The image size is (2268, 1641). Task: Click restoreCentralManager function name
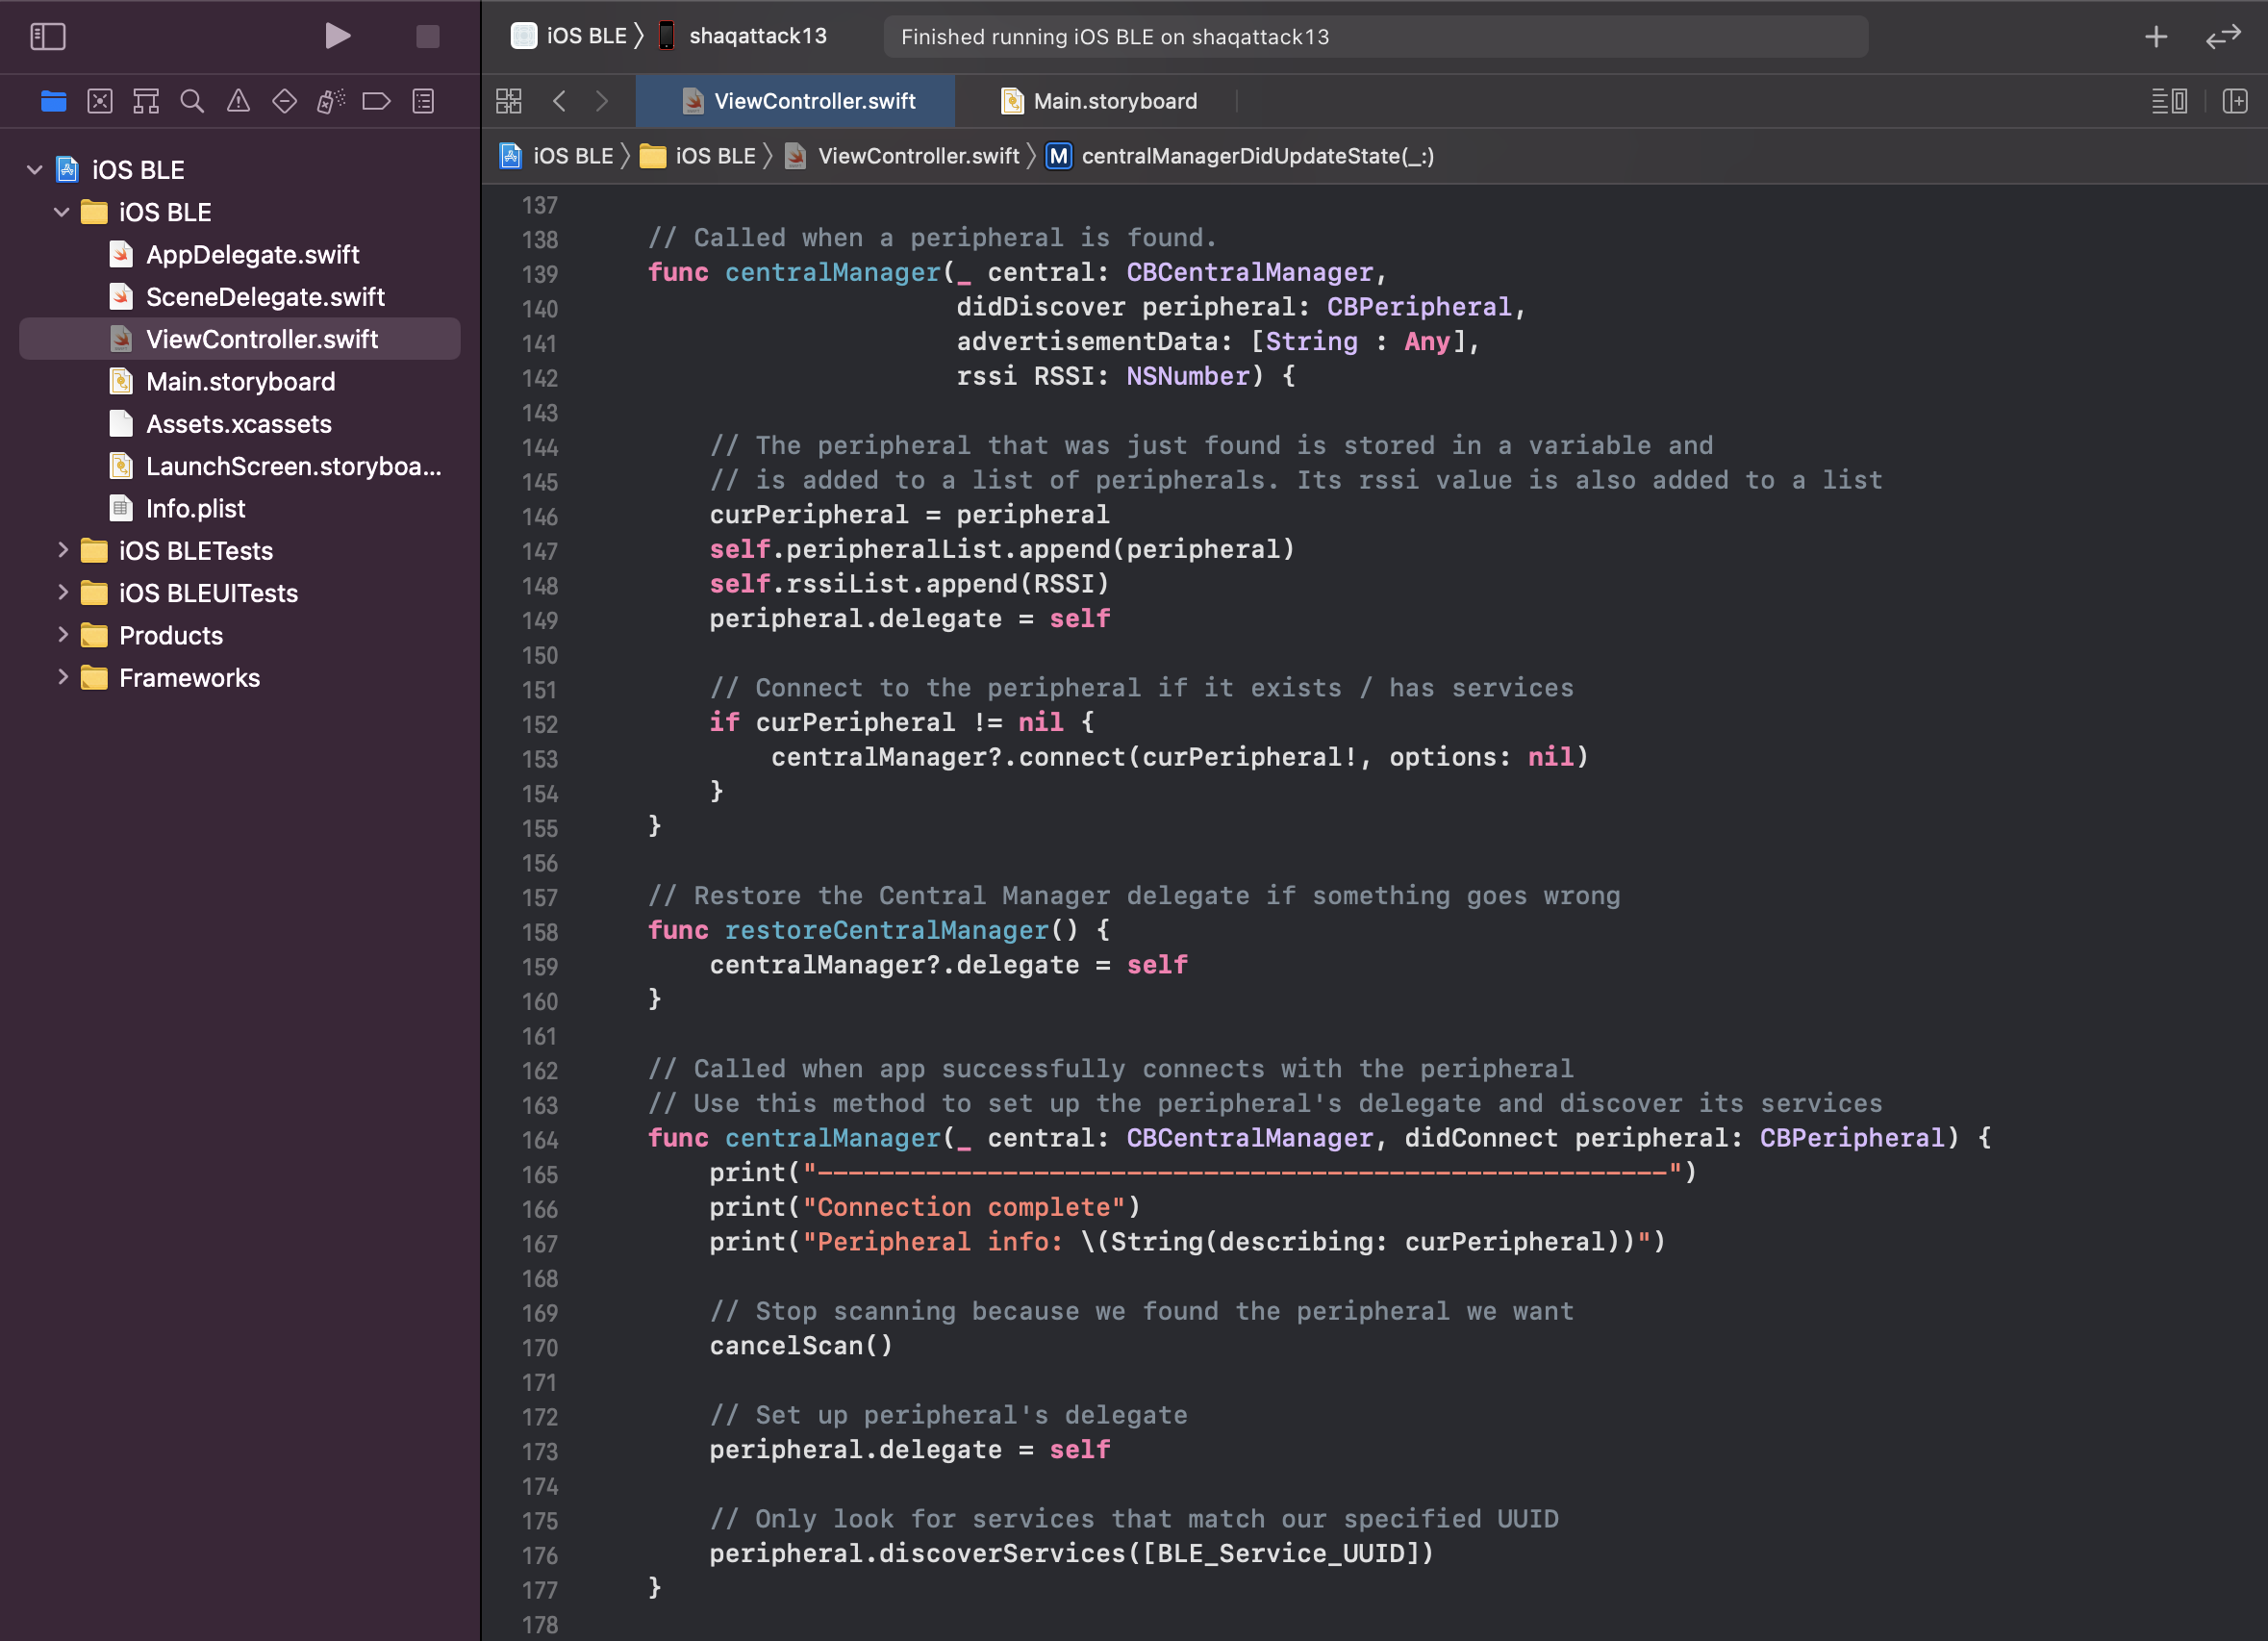(x=886, y=930)
